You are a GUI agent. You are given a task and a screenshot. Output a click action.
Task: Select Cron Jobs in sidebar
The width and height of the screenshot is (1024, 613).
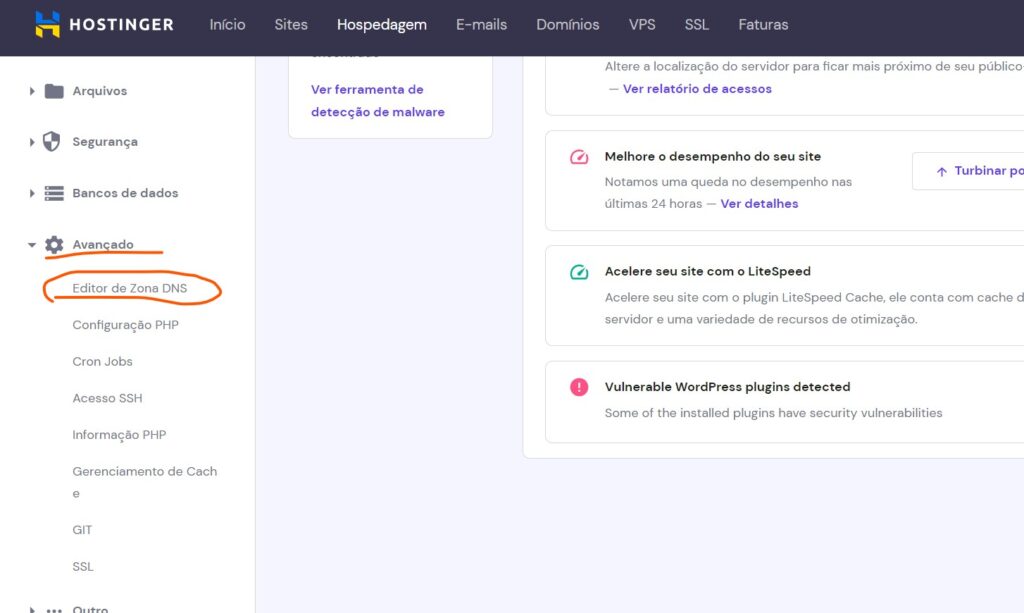pyautogui.click(x=102, y=361)
